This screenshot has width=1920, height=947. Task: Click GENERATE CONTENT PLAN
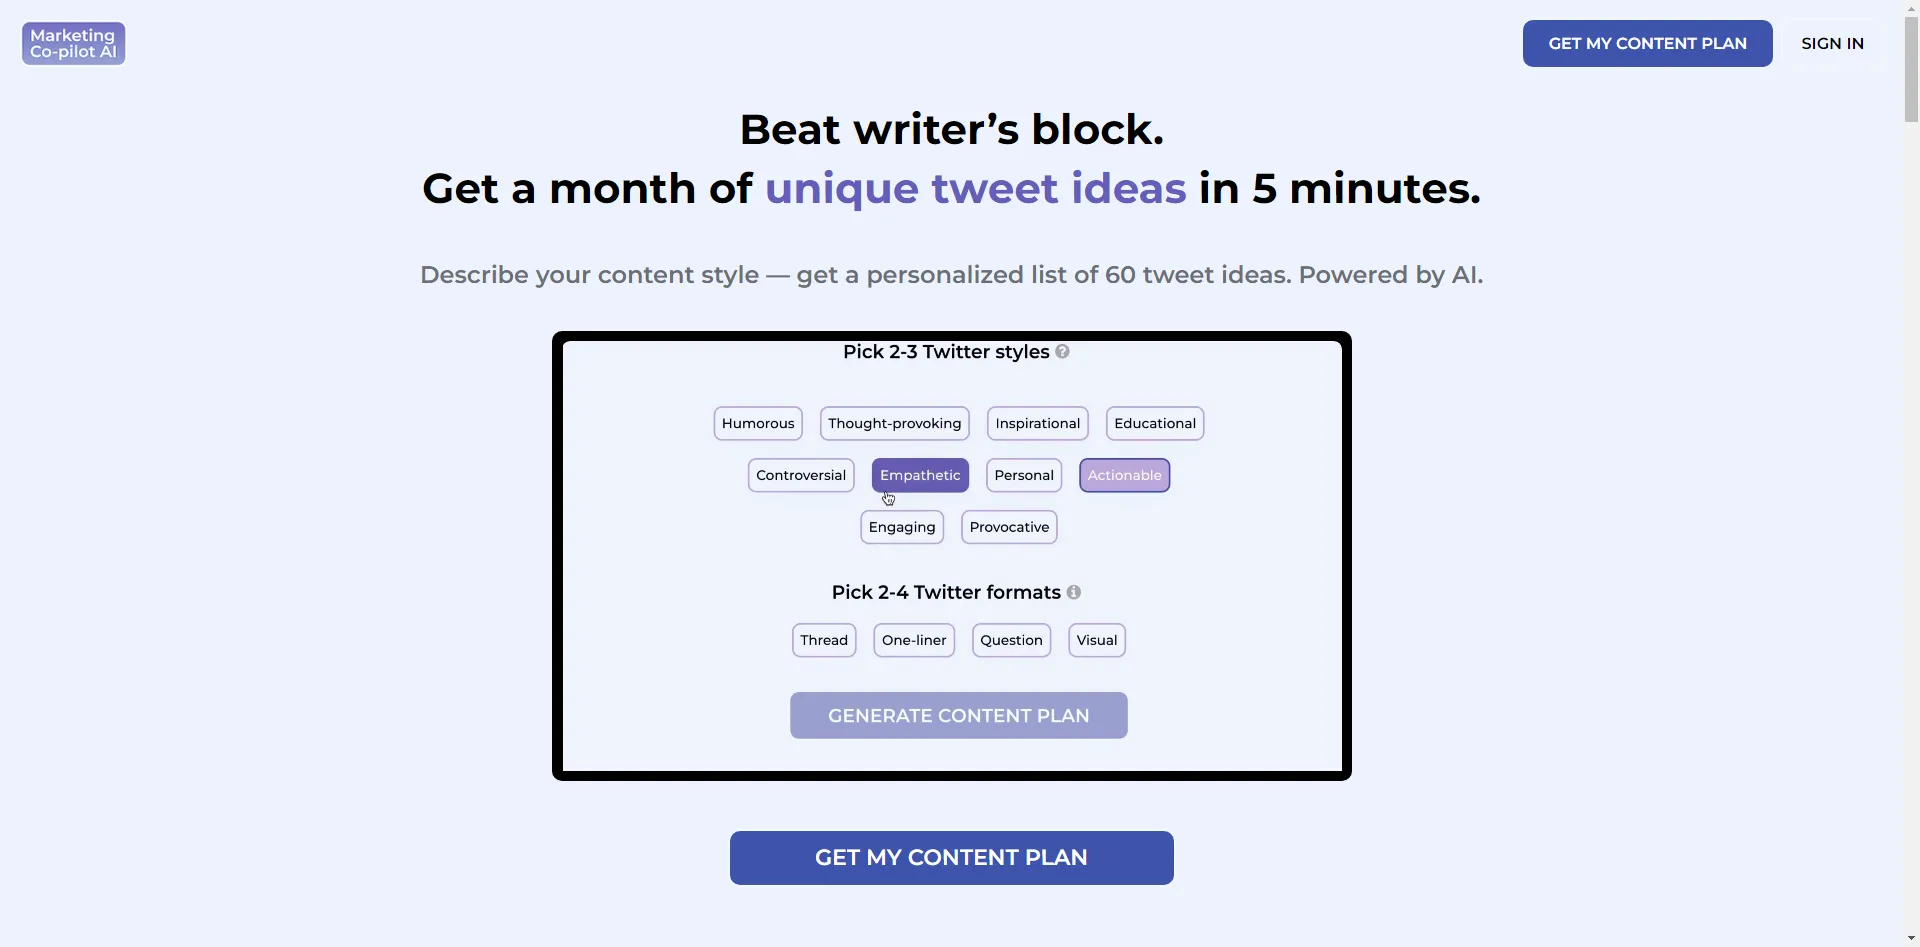957,715
